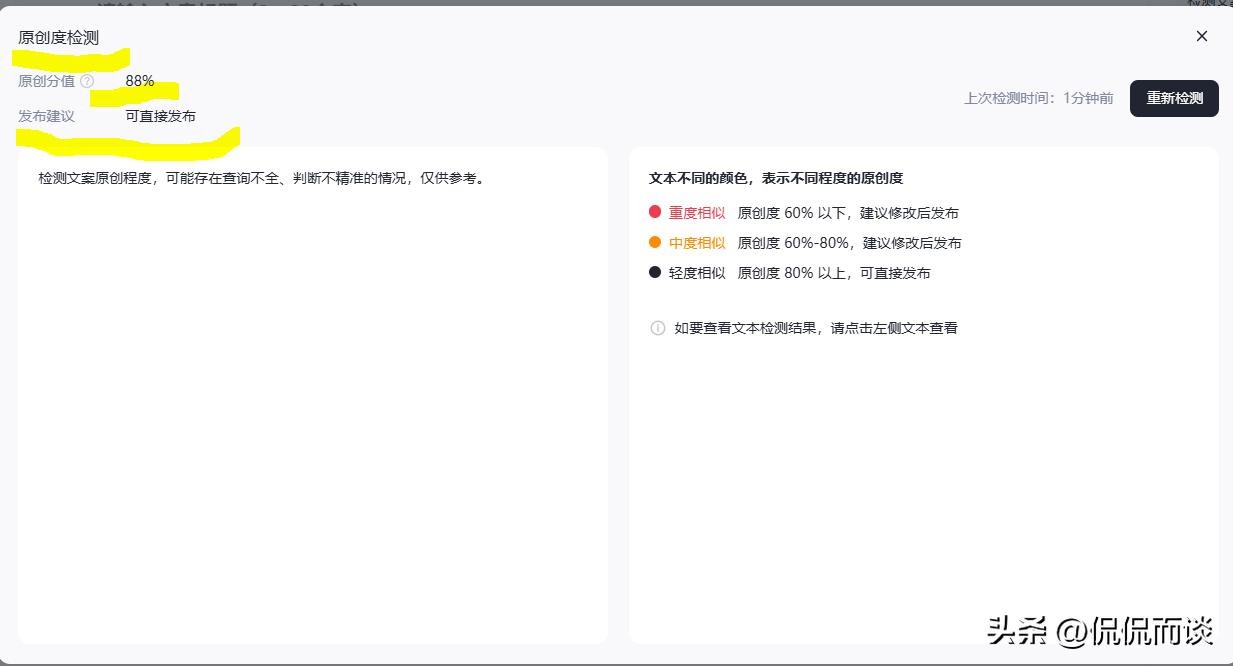Select the 重度相似 red label
Image resolution: width=1233 pixels, height=666 pixels.
click(x=697, y=213)
